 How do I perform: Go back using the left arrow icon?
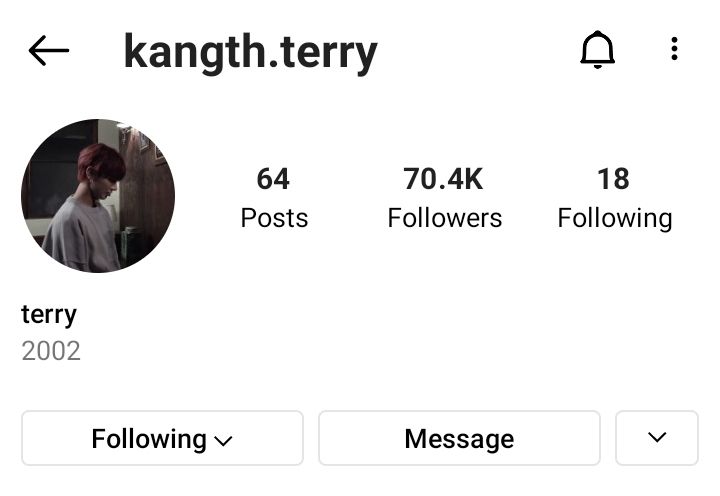[49, 50]
